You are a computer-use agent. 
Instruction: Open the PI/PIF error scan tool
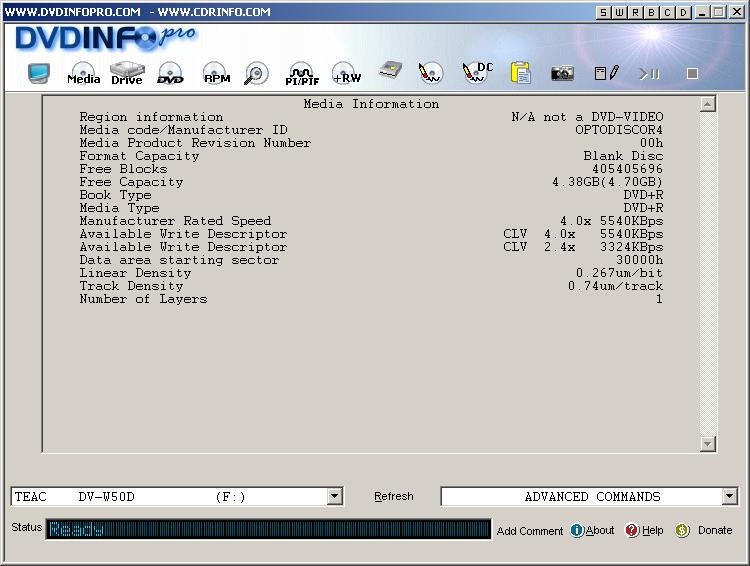(x=302, y=73)
